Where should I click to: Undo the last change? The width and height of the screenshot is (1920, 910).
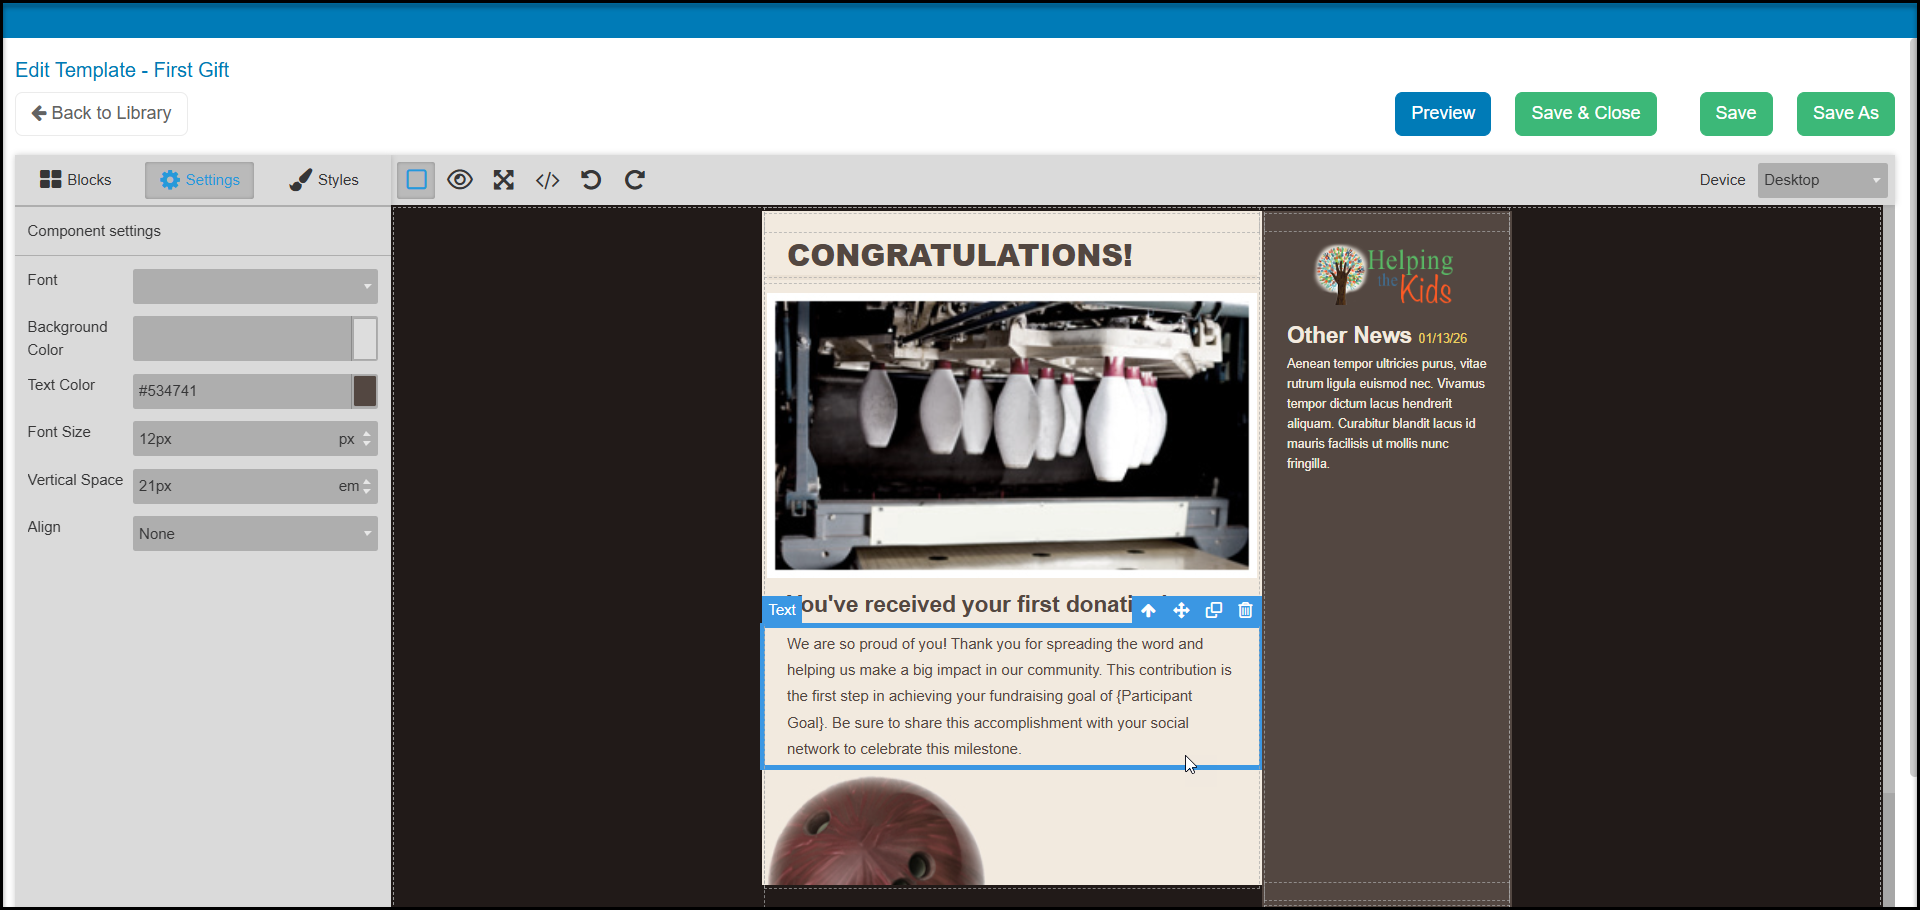591,180
